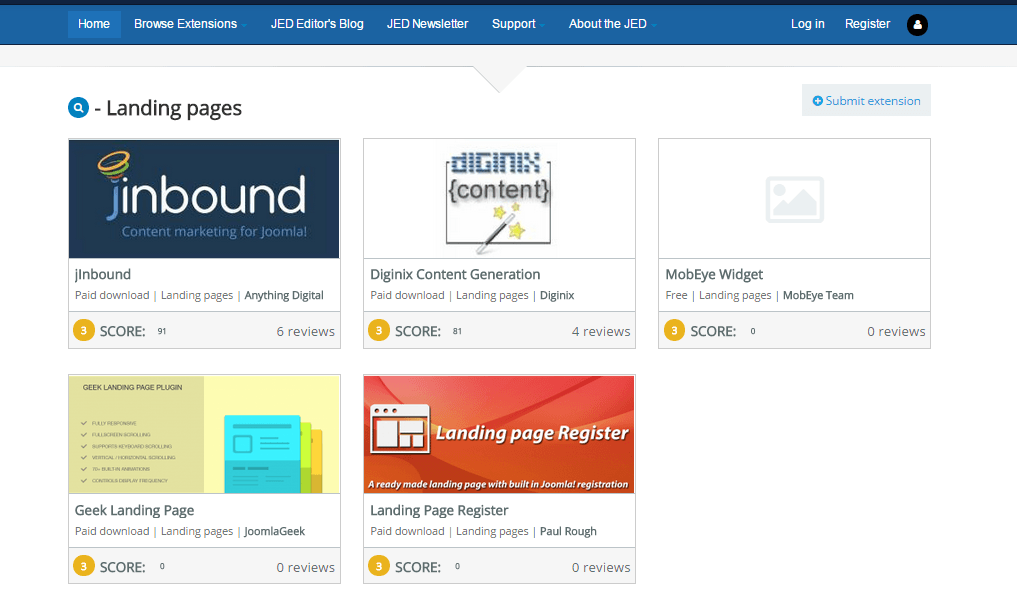Image resolution: width=1017 pixels, height=601 pixels.
Task: Click 0 reviews on Geek Landing Page card
Action: tap(305, 567)
